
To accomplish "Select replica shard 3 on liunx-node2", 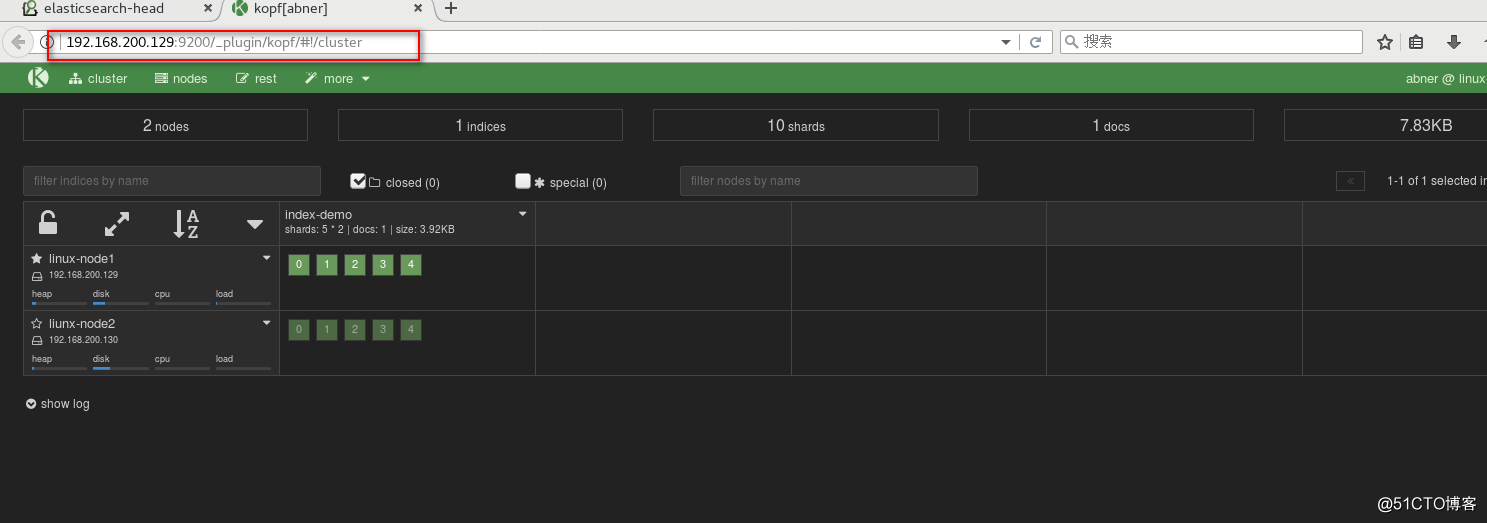I will click(x=383, y=330).
